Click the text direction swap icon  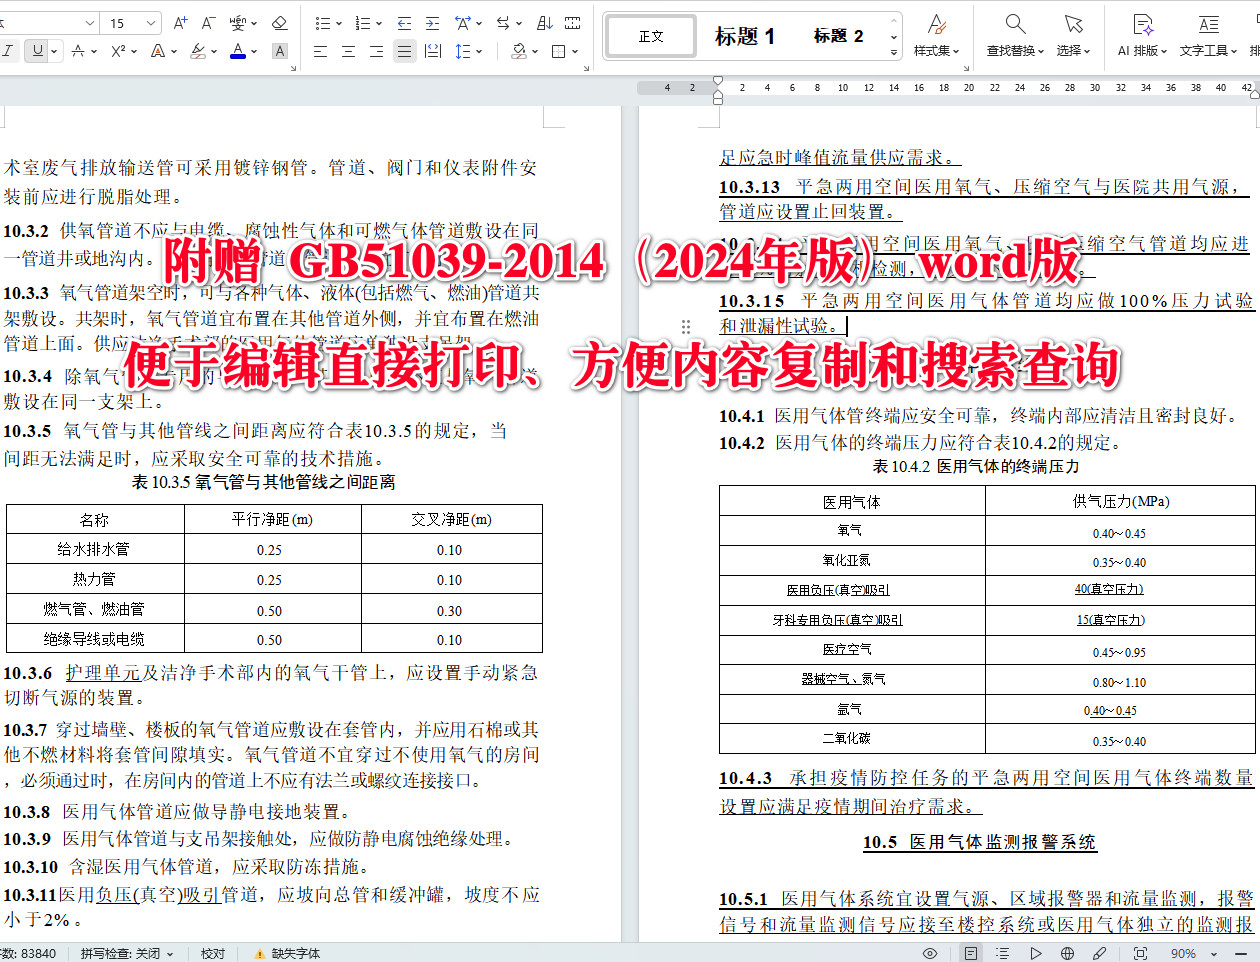point(503,23)
